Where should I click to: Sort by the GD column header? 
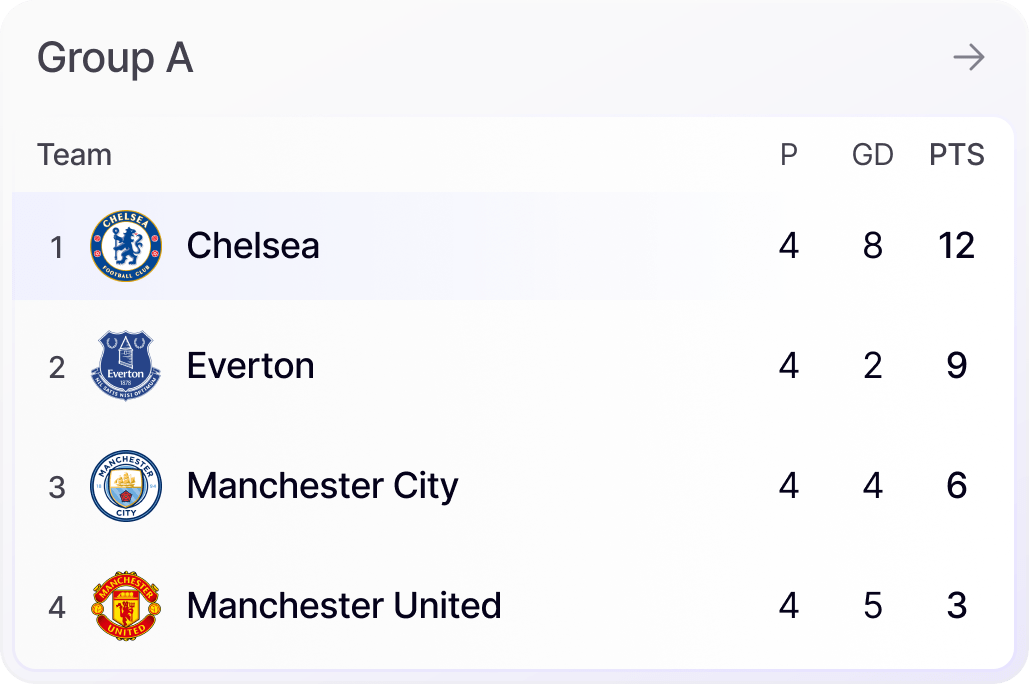tap(872, 155)
